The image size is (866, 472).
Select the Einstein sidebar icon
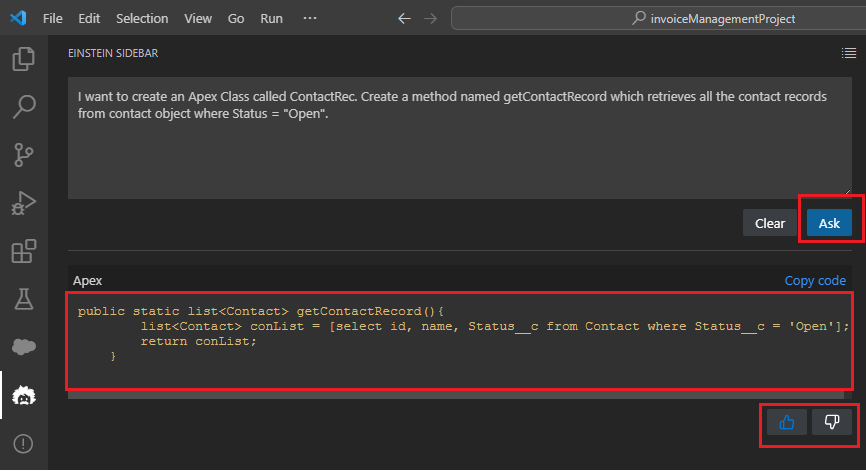23,396
